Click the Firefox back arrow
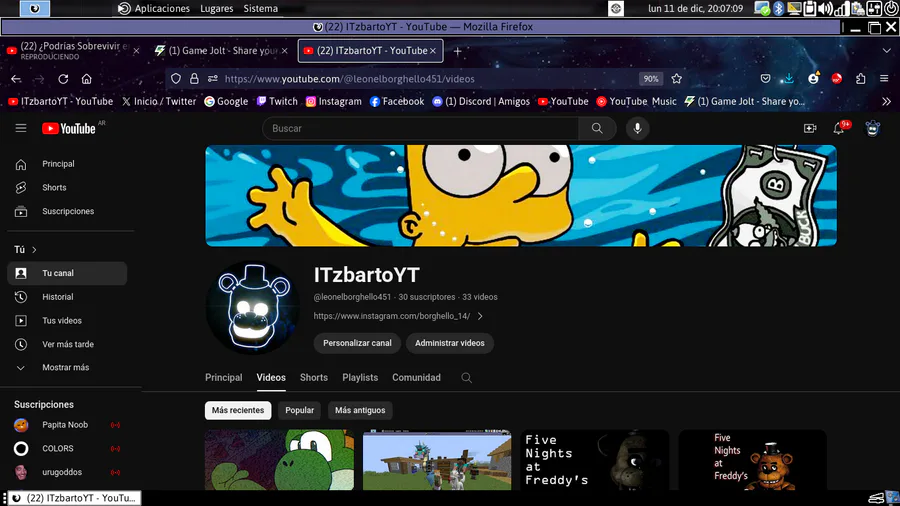900x506 pixels. click(x=16, y=79)
